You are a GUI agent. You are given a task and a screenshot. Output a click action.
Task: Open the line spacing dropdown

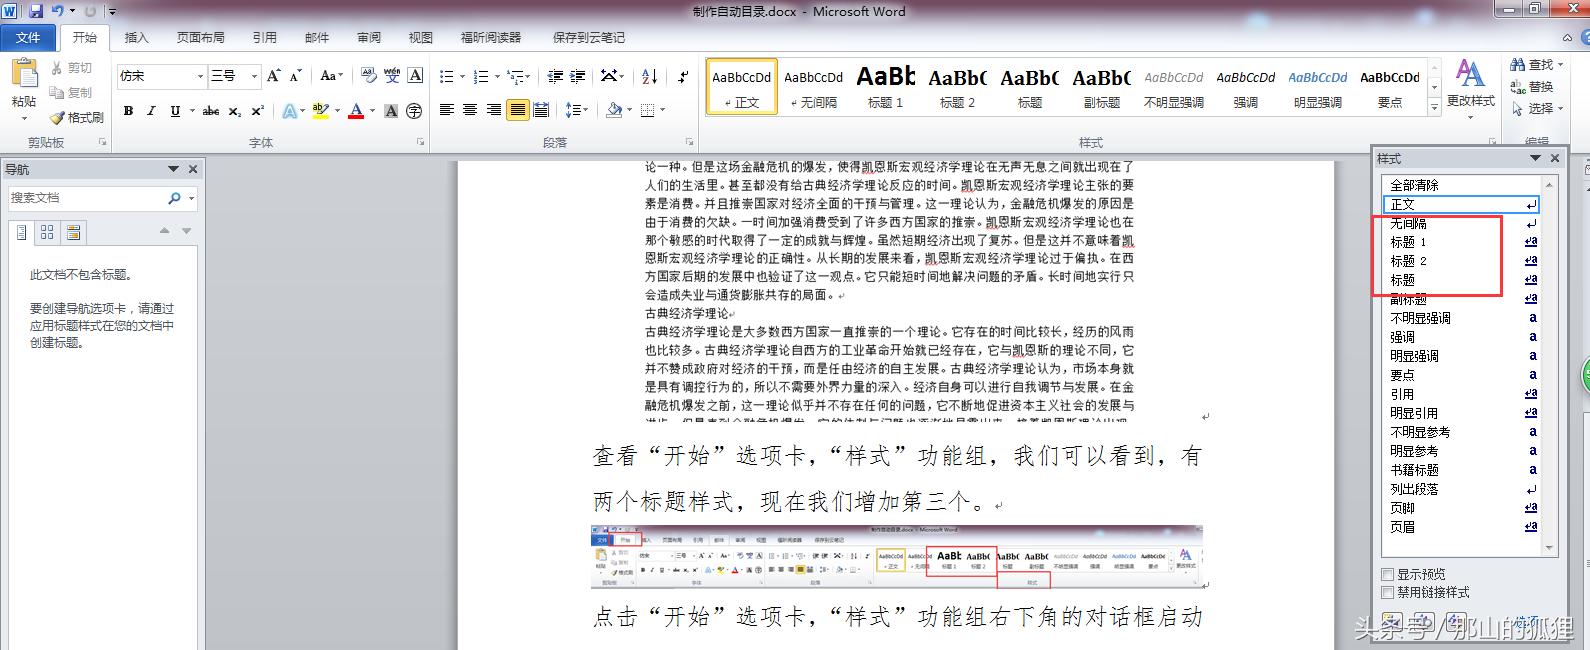[576, 110]
